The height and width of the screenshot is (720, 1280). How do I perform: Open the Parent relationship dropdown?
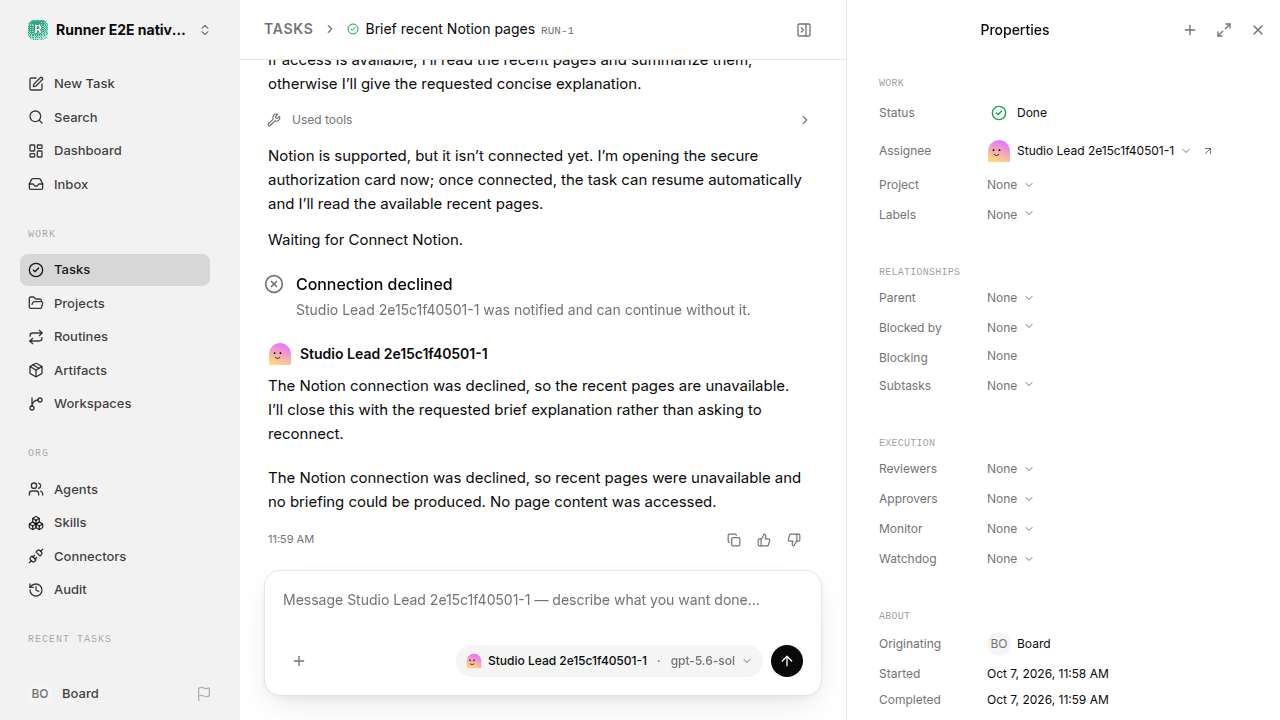click(1010, 298)
